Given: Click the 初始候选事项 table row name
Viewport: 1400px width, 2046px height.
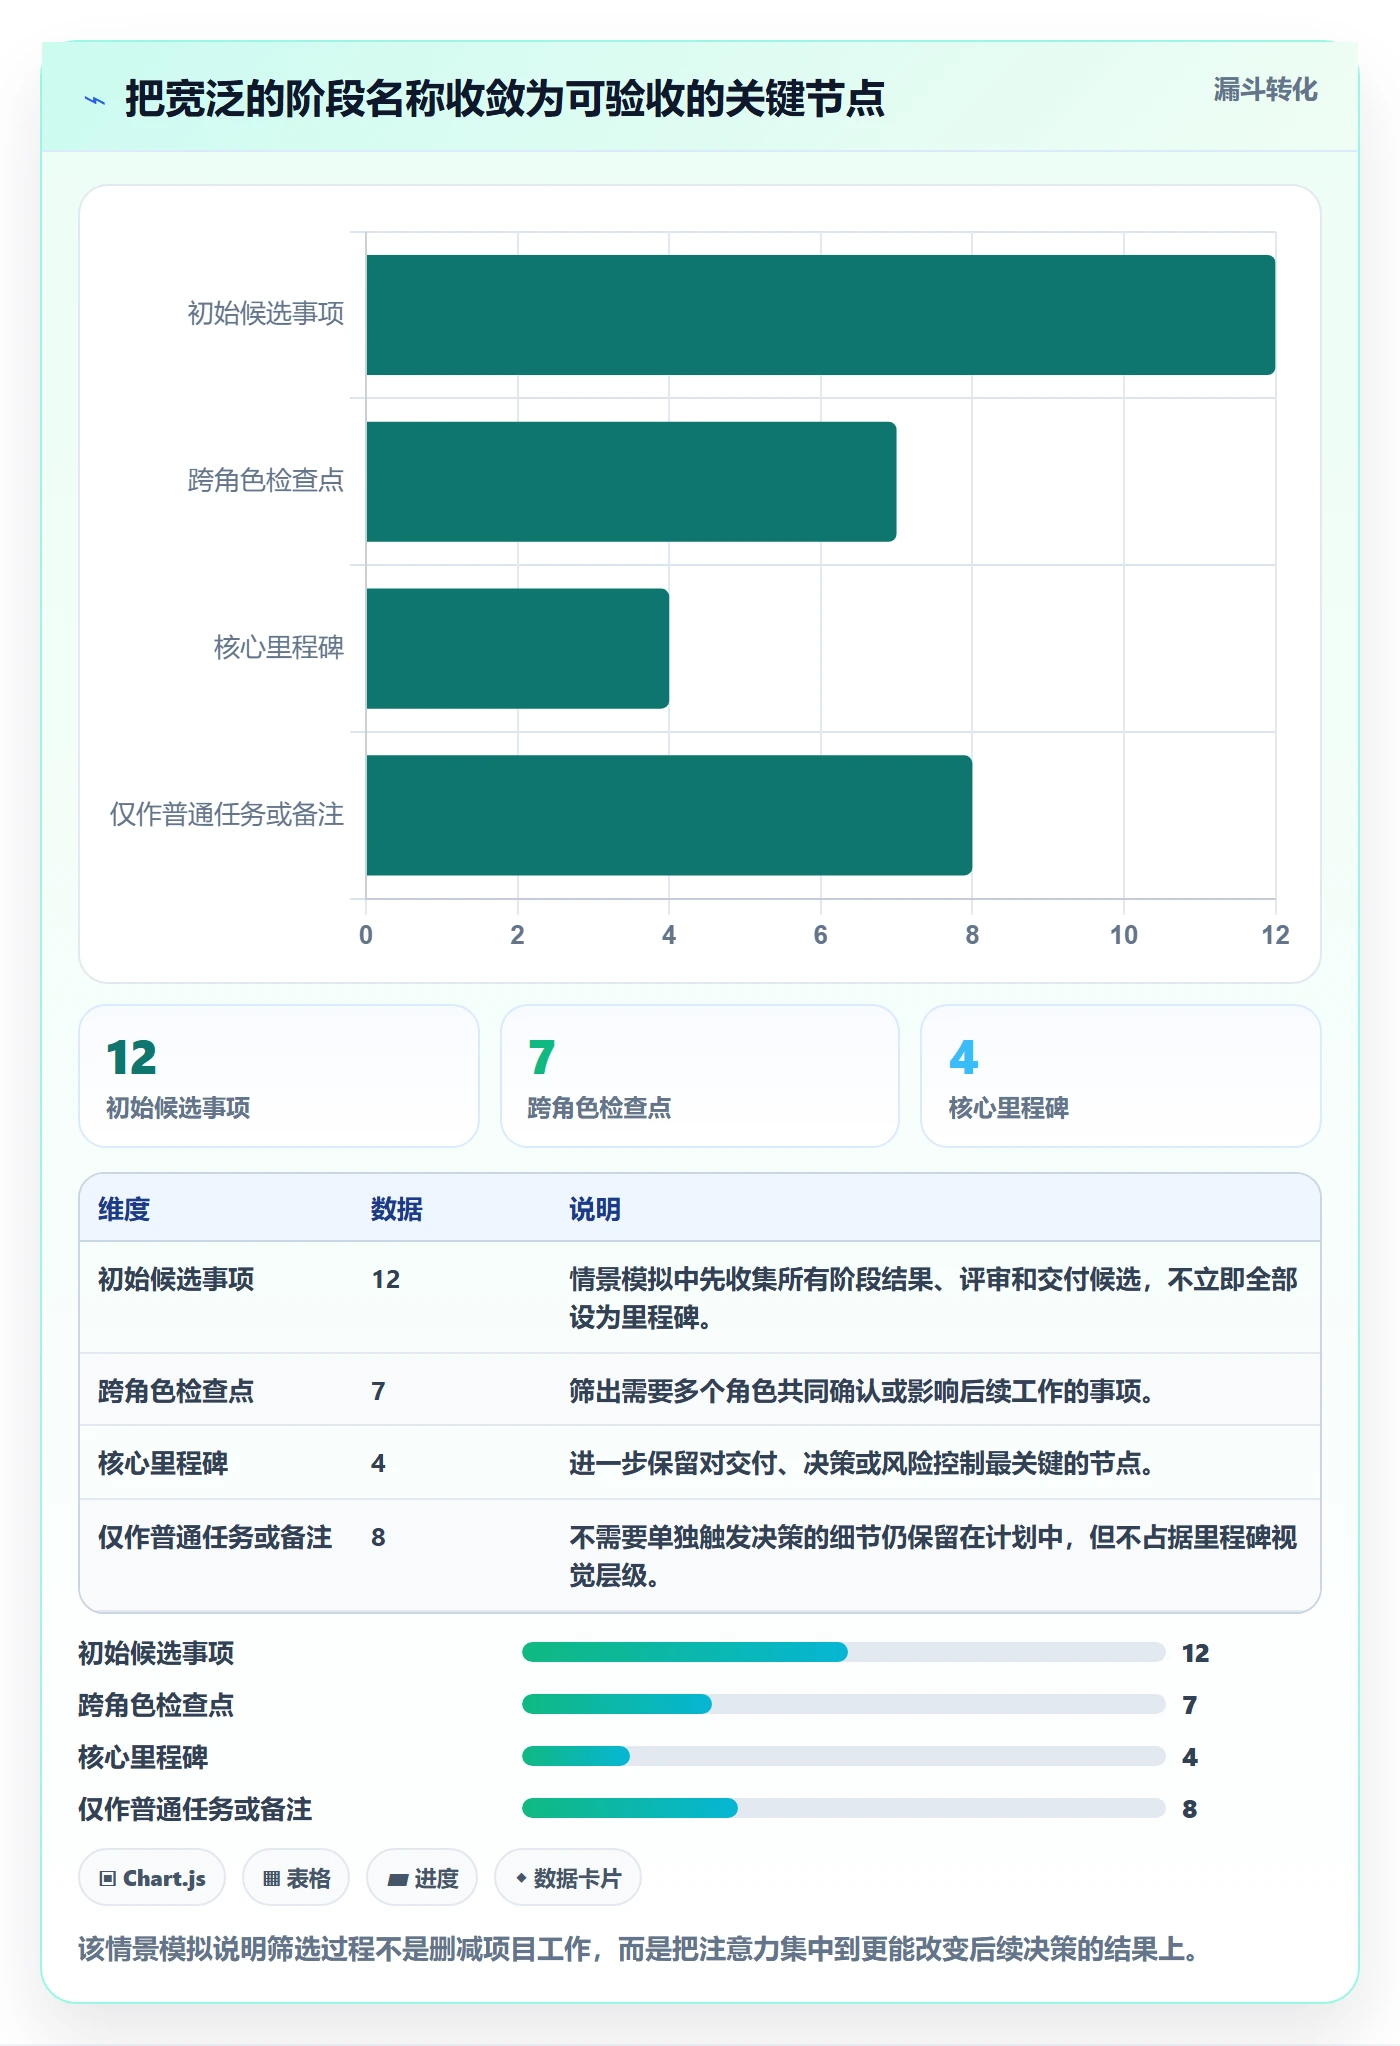Looking at the screenshot, I should coord(176,1279).
